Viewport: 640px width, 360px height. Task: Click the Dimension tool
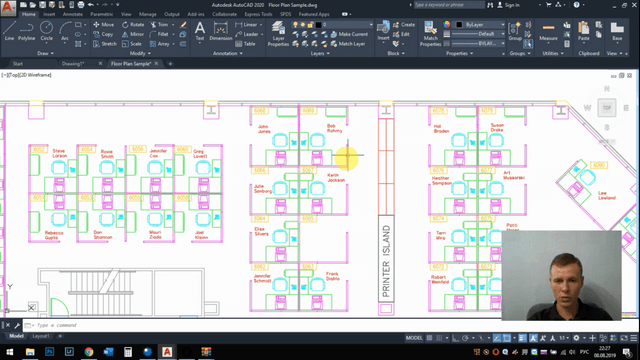click(220, 31)
